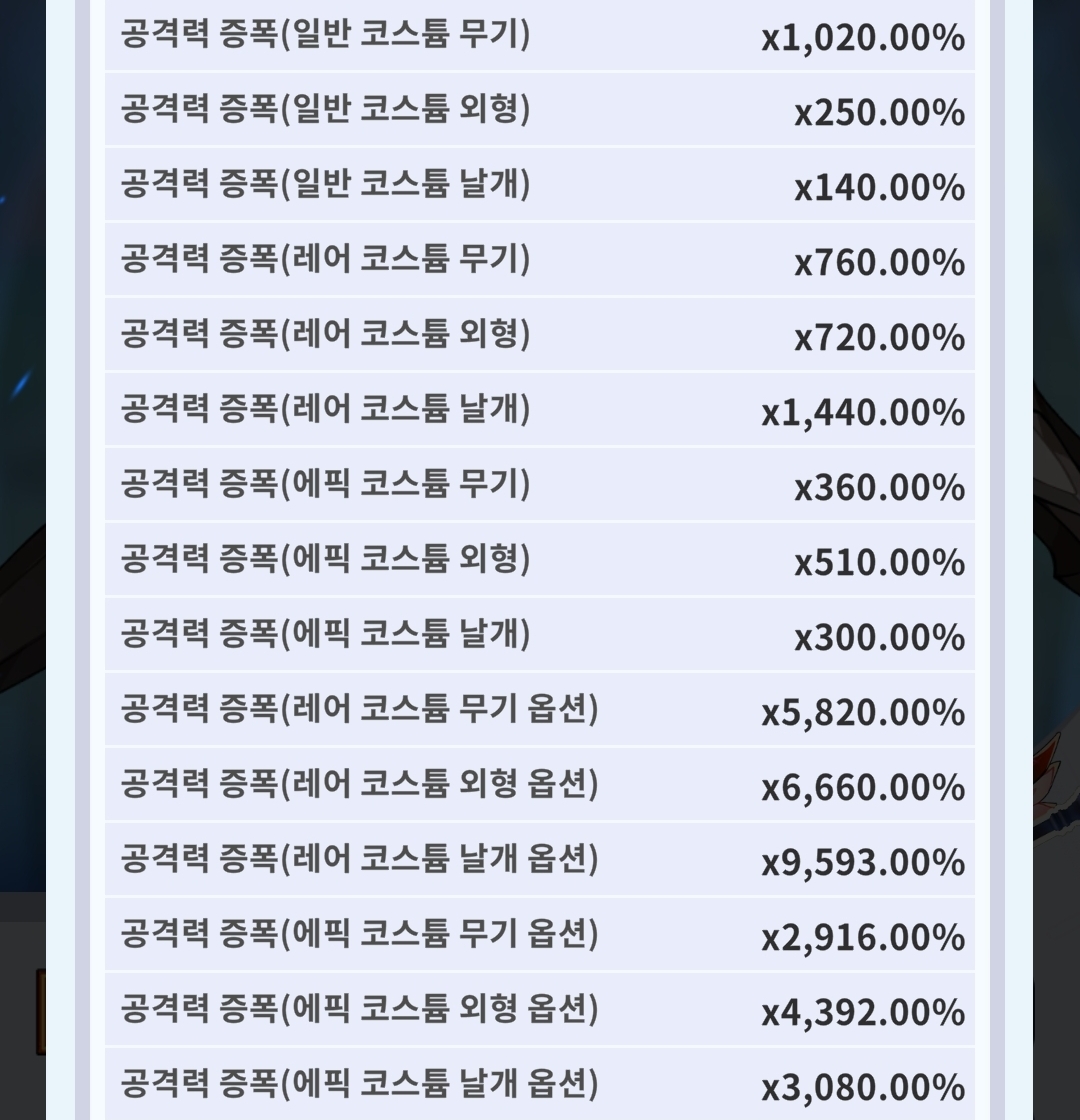Tap the 레어 코스튬 날개 옵션 row label
1080x1120 pixels.
359,859
